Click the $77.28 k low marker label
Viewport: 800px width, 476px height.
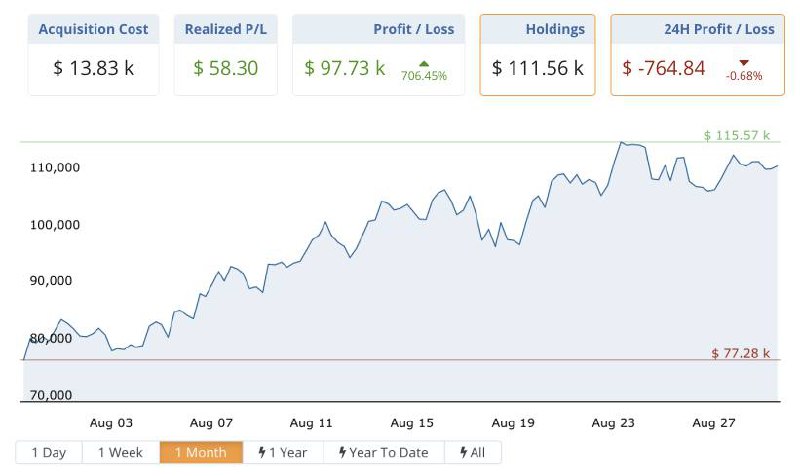coord(740,353)
